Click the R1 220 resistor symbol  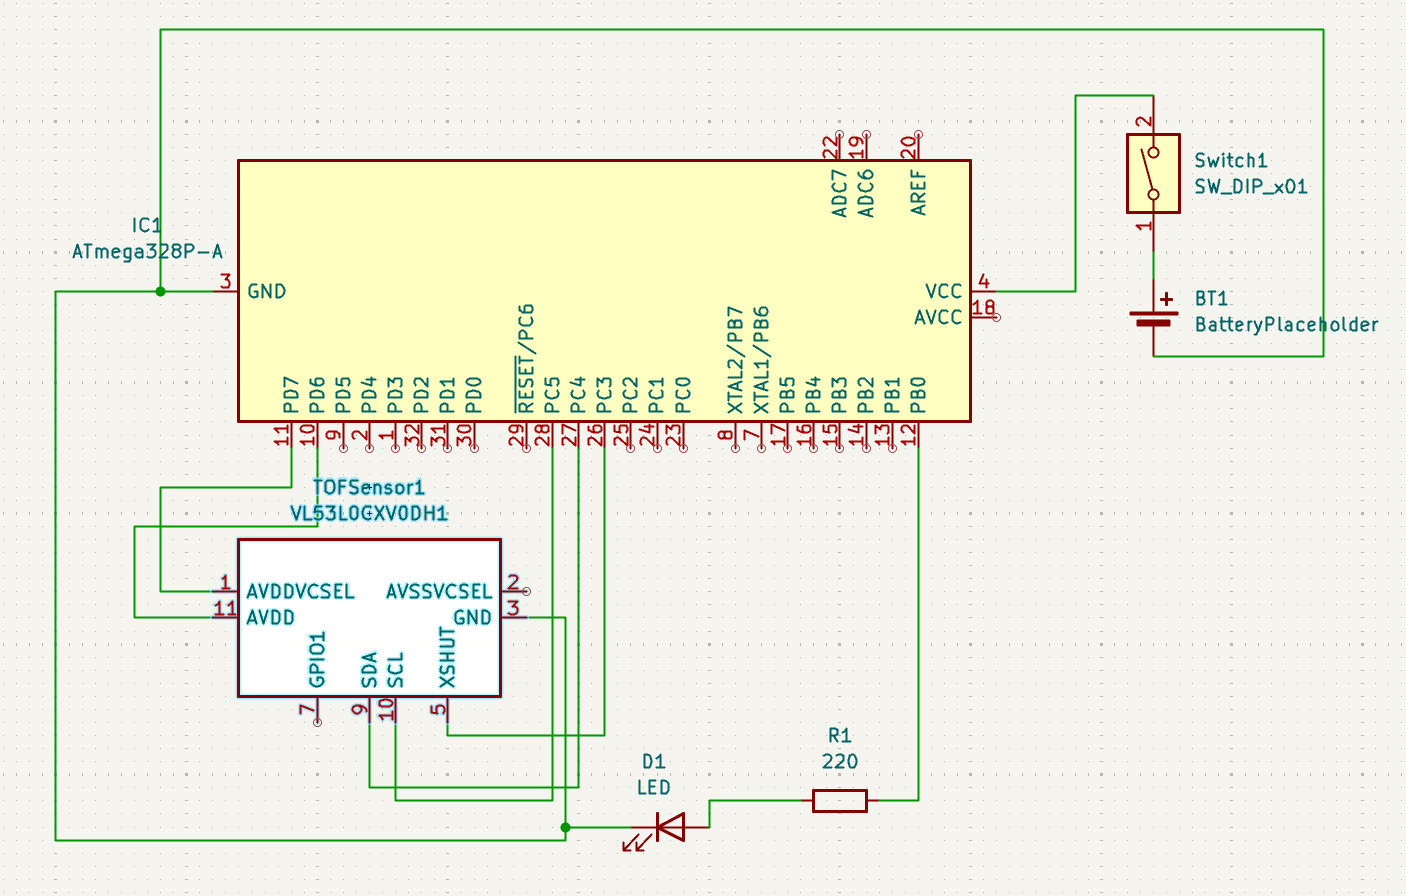838,800
